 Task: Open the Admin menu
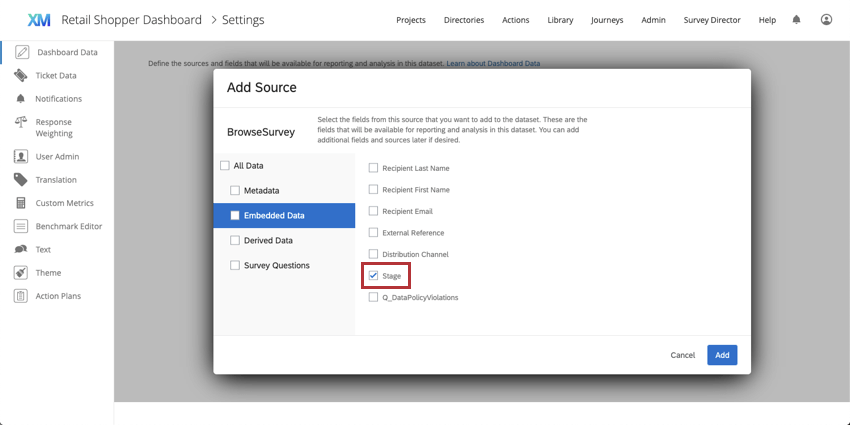click(653, 20)
